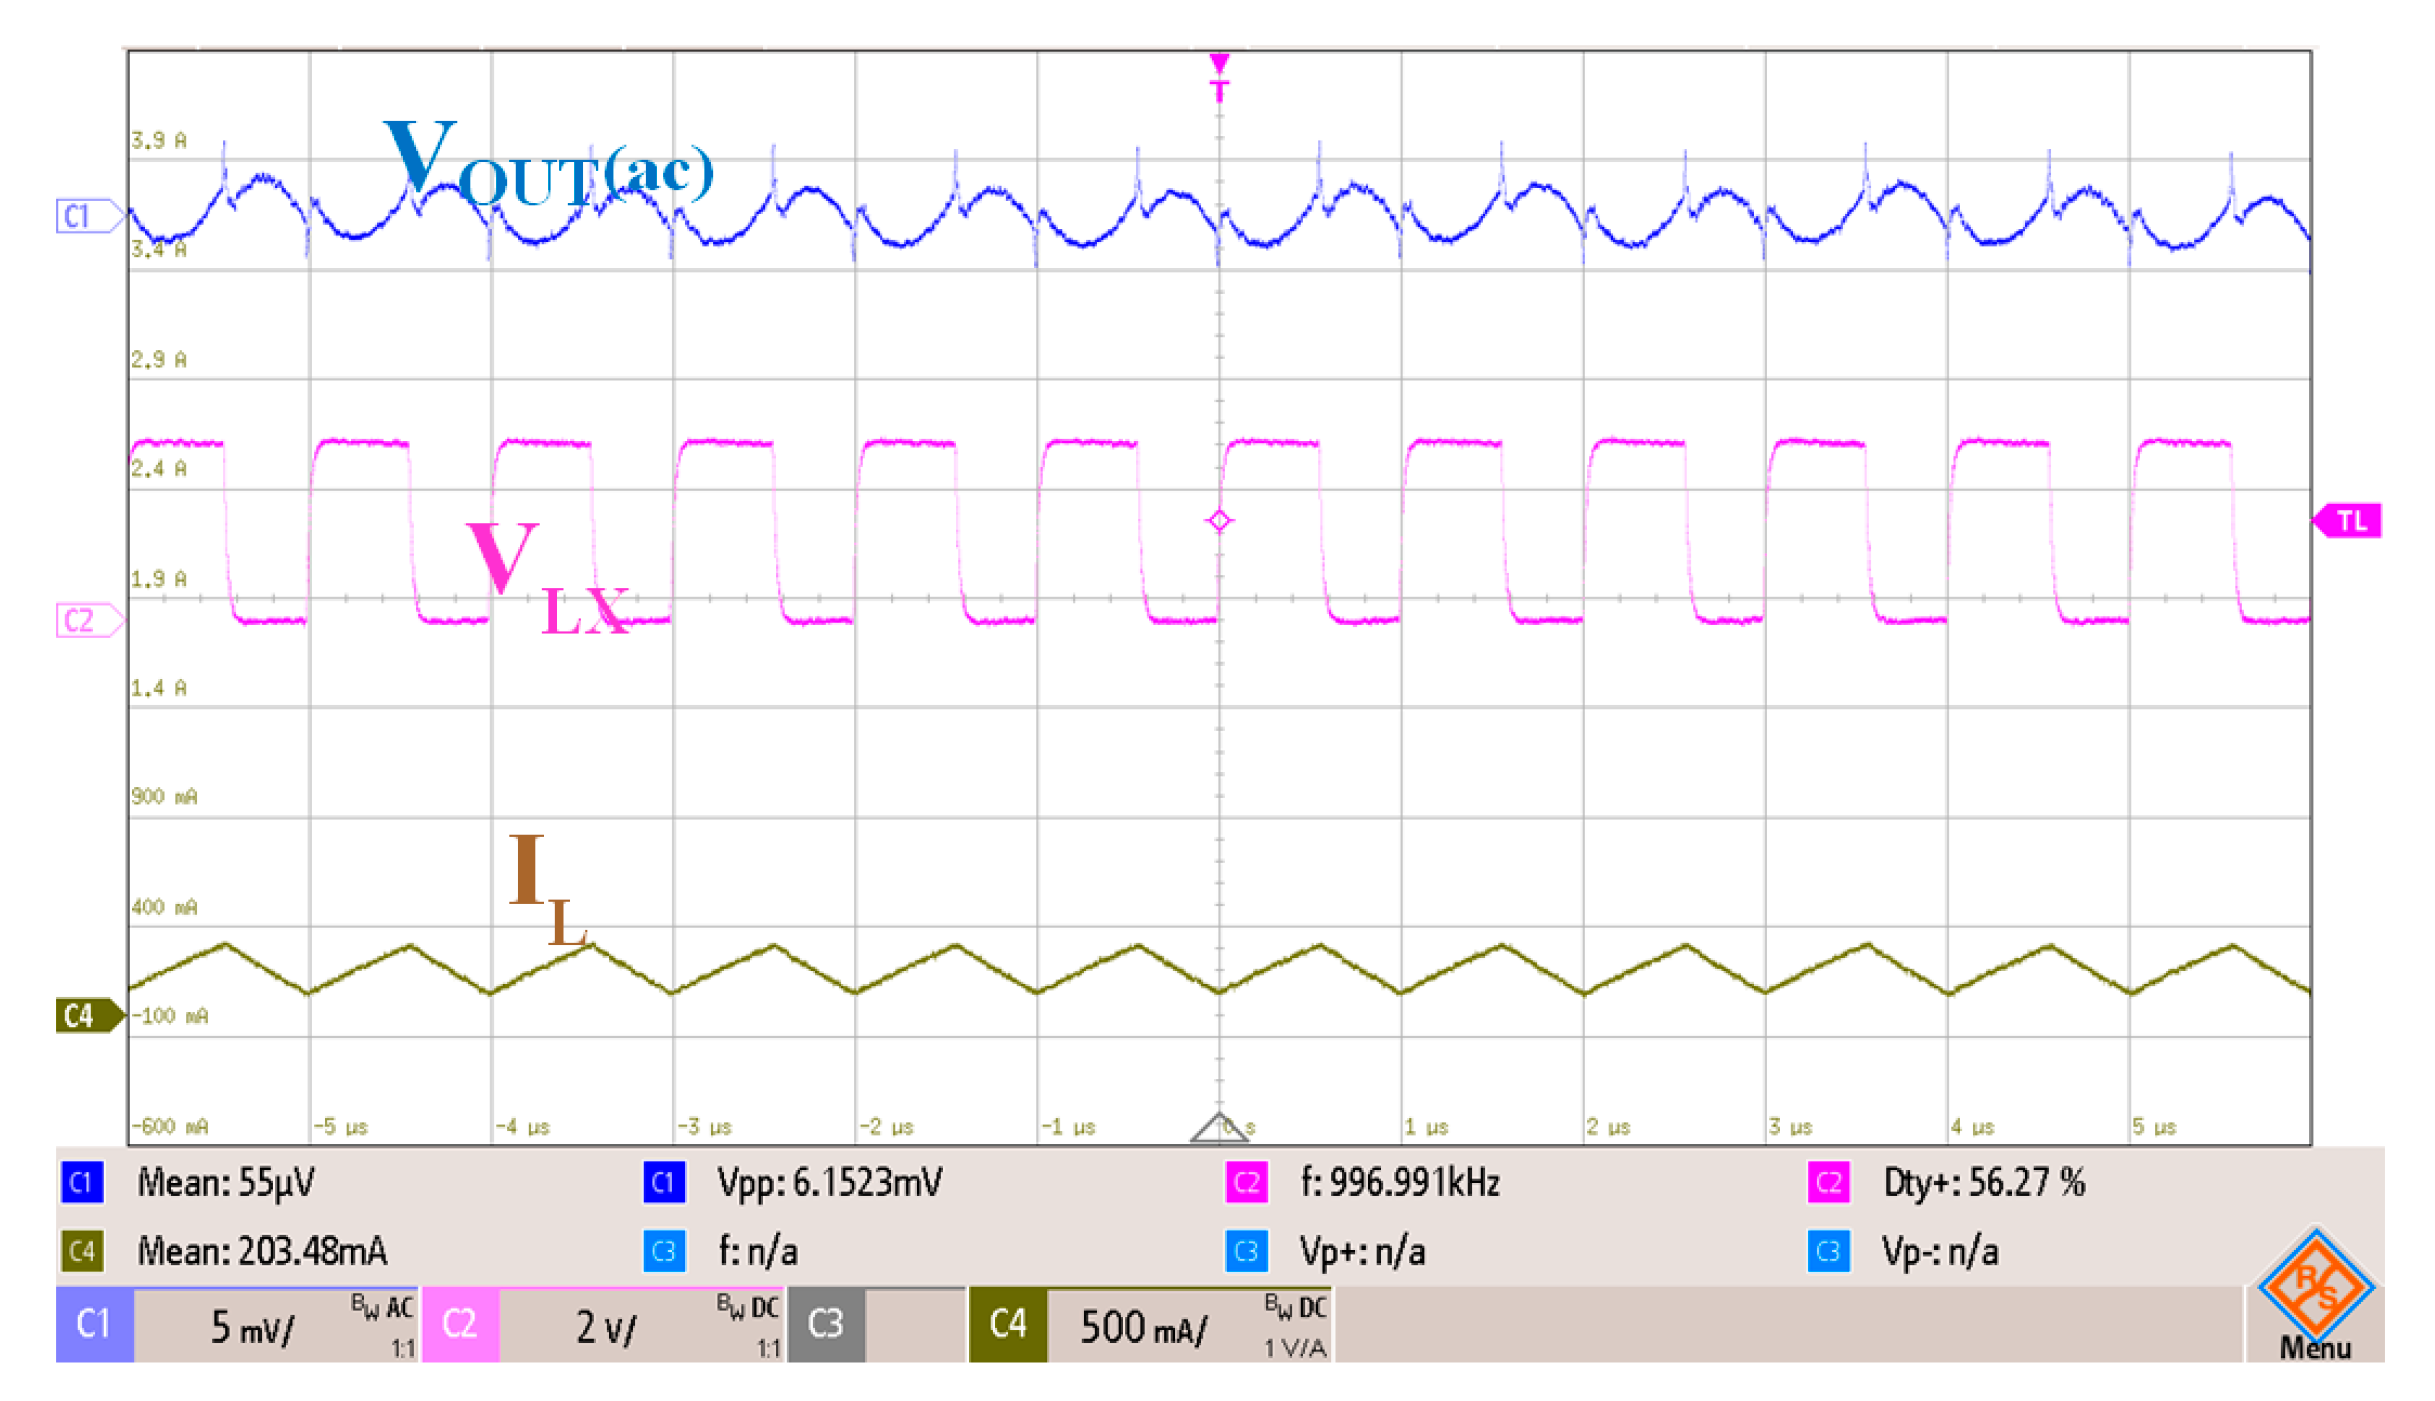The width and height of the screenshot is (2435, 1401).
Task: Click the trigger level diamond on center axis
Action: pos(1219,521)
